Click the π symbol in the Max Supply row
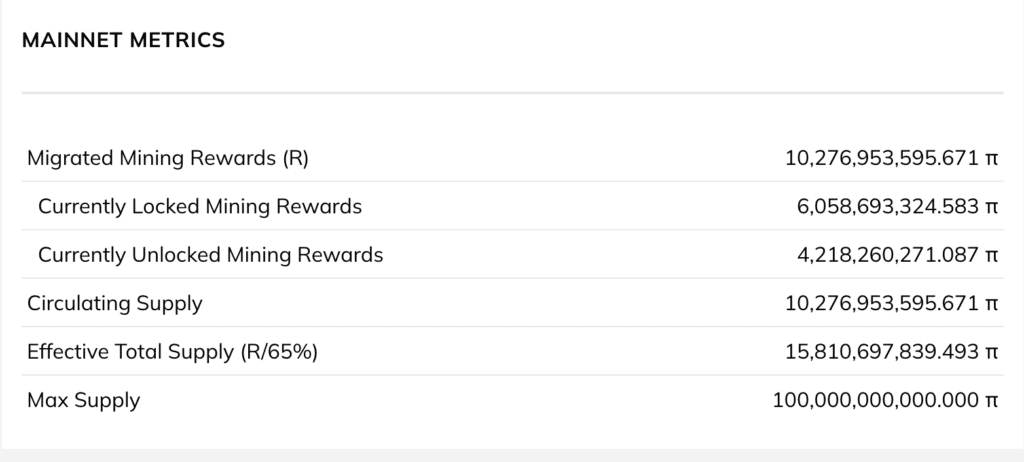 (x=993, y=401)
